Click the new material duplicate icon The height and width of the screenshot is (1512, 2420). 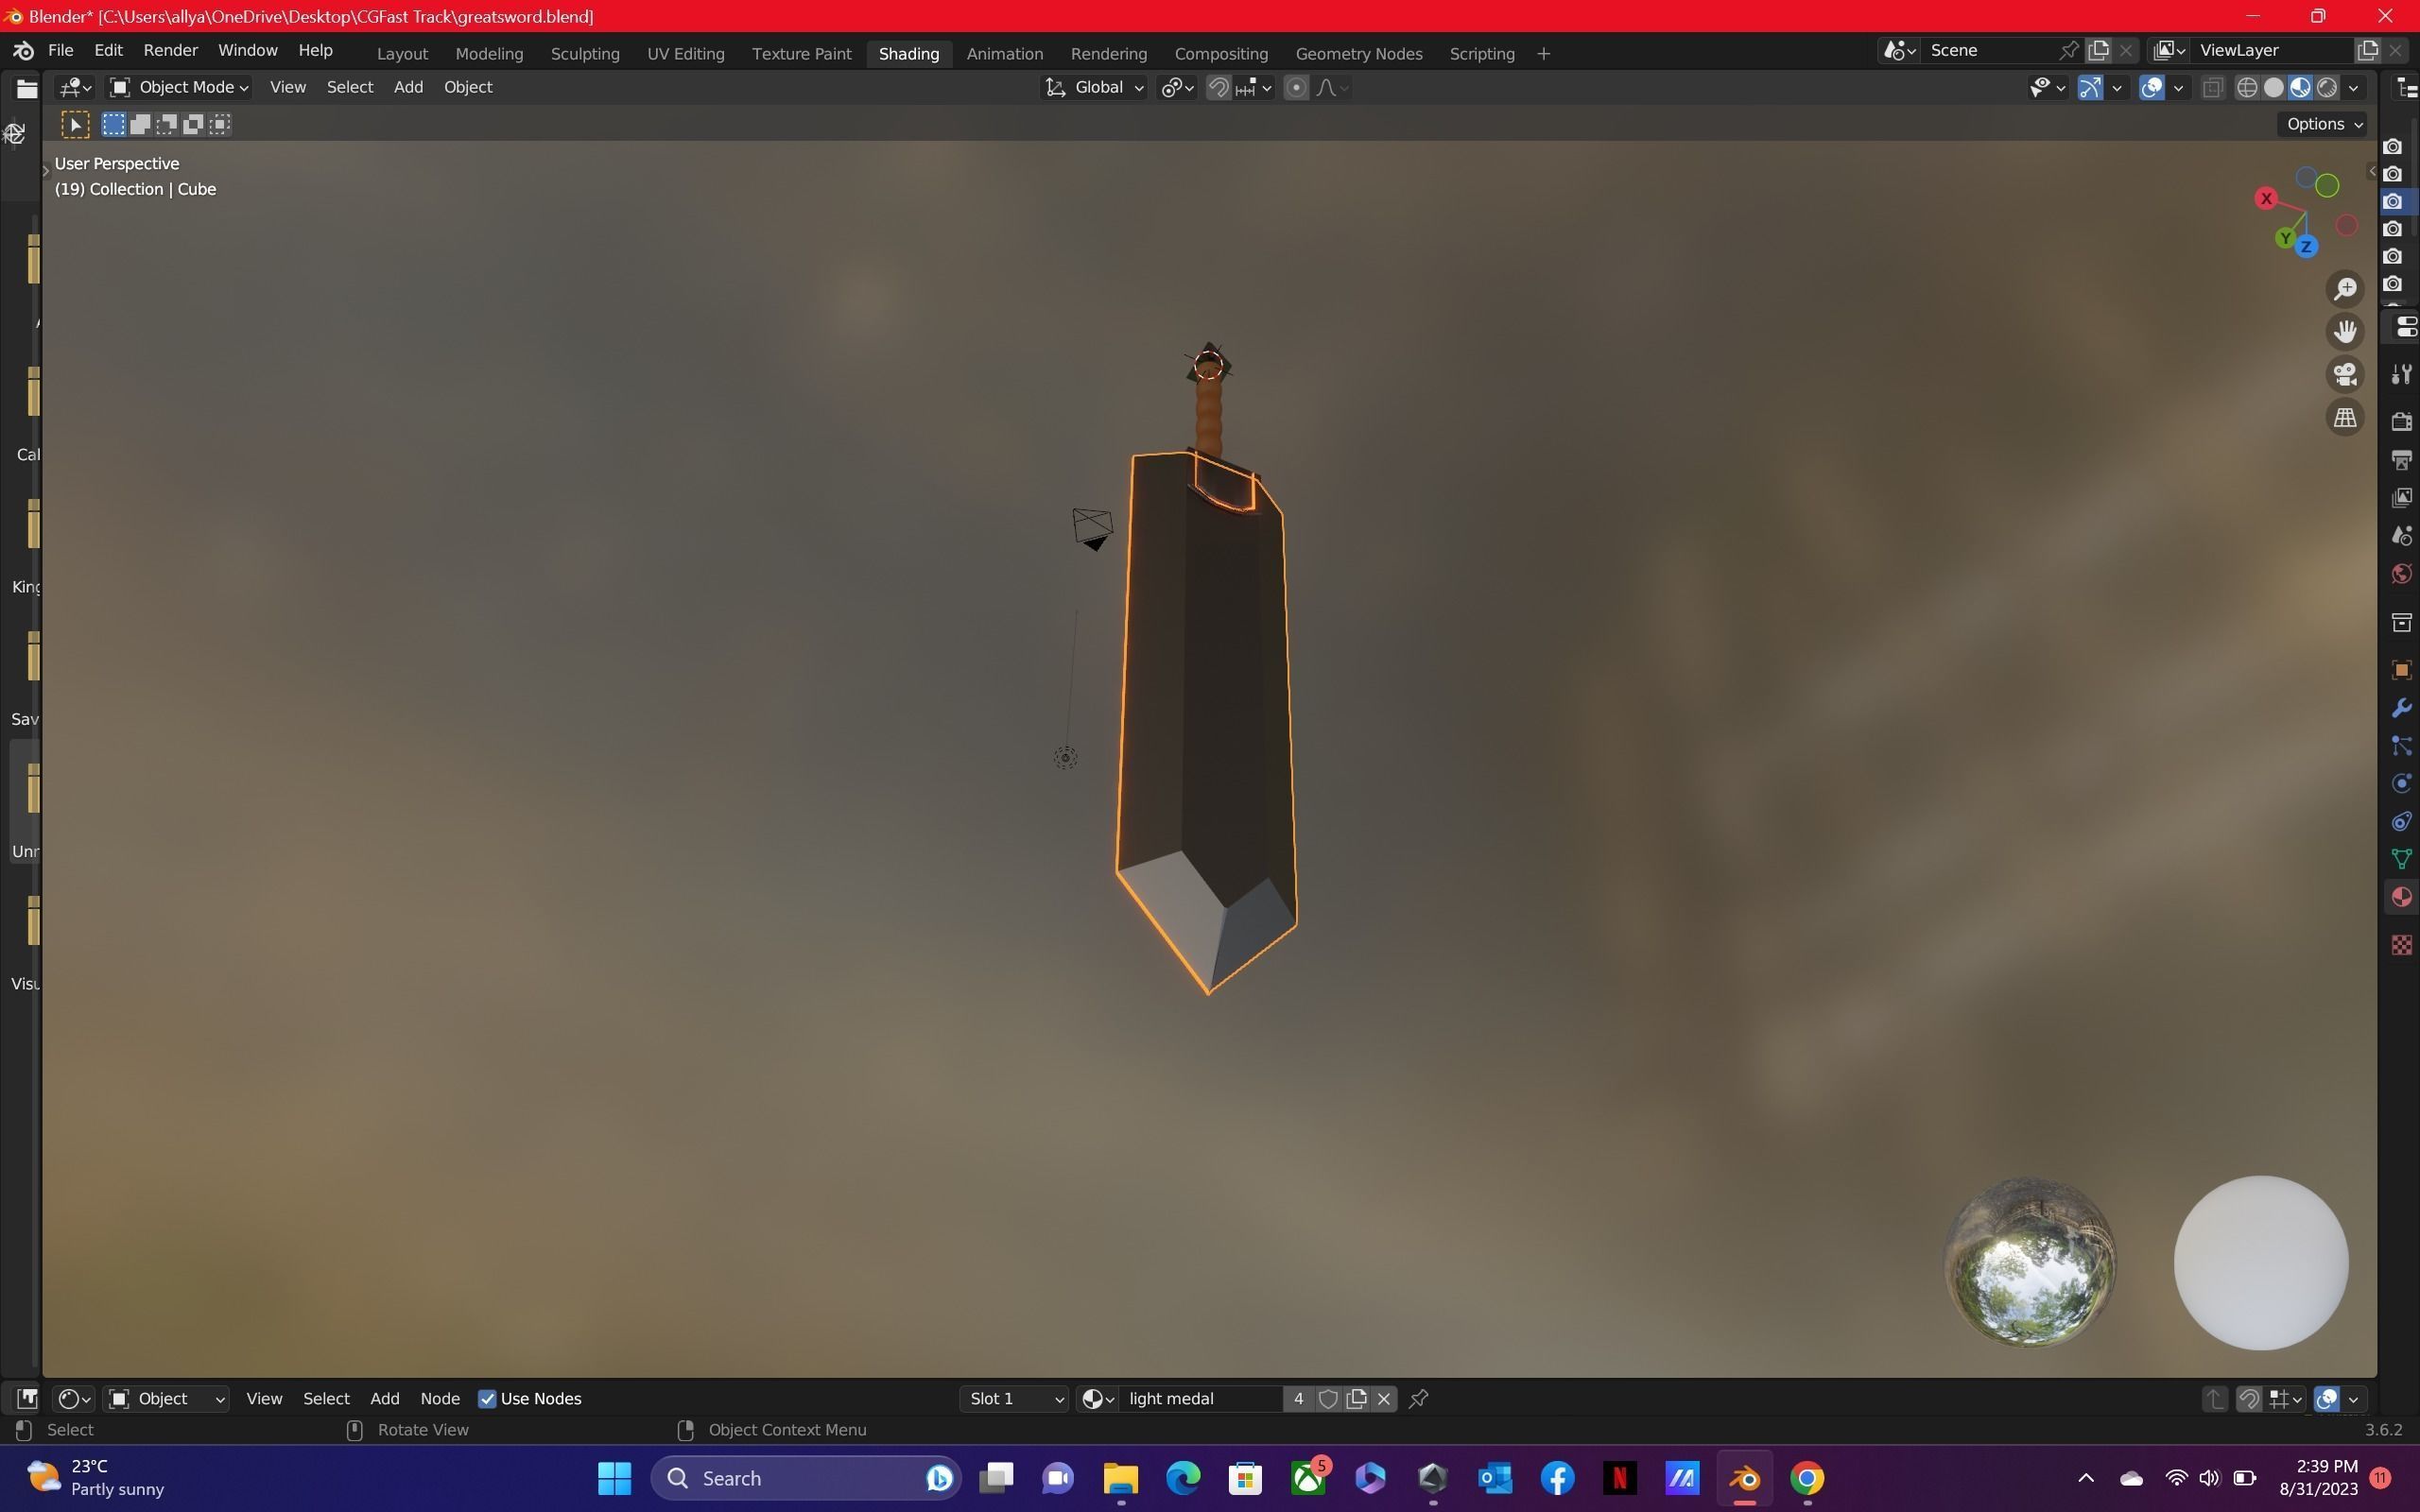(1356, 1399)
